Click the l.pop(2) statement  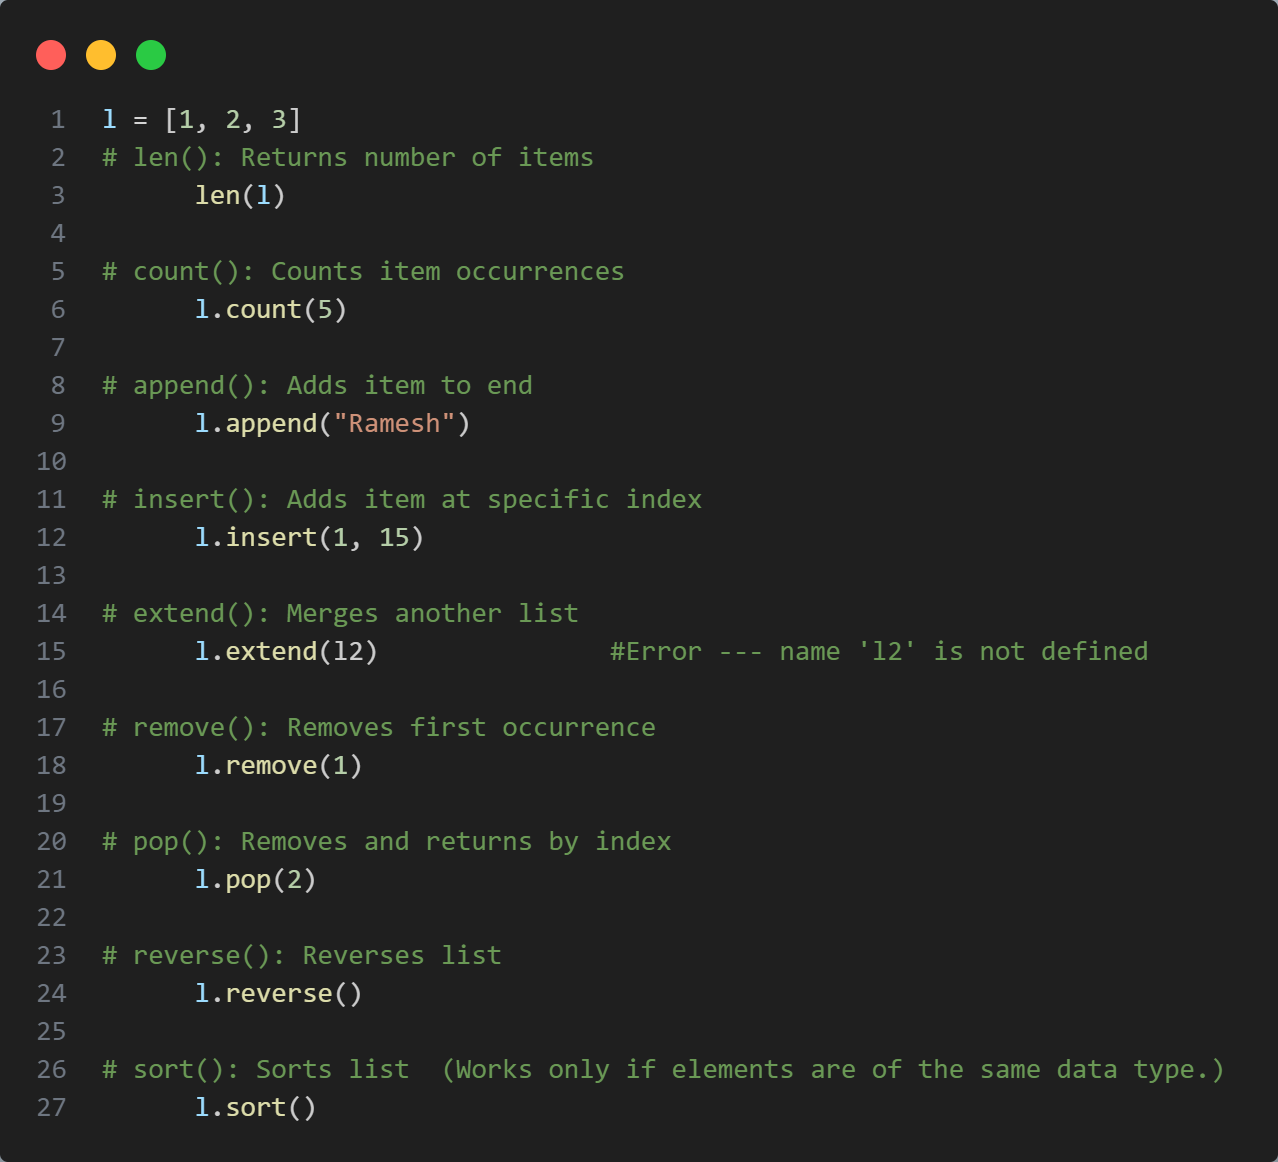[x=255, y=880]
